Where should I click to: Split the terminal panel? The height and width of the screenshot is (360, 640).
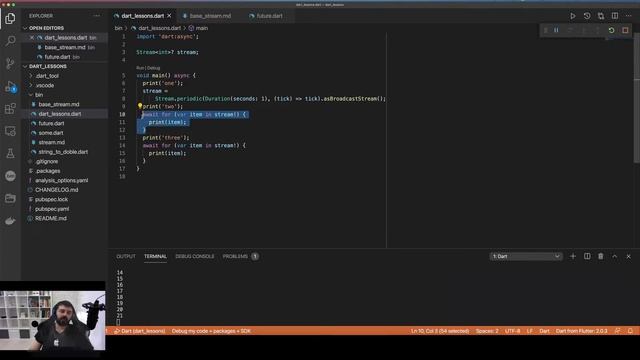point(587,256)
